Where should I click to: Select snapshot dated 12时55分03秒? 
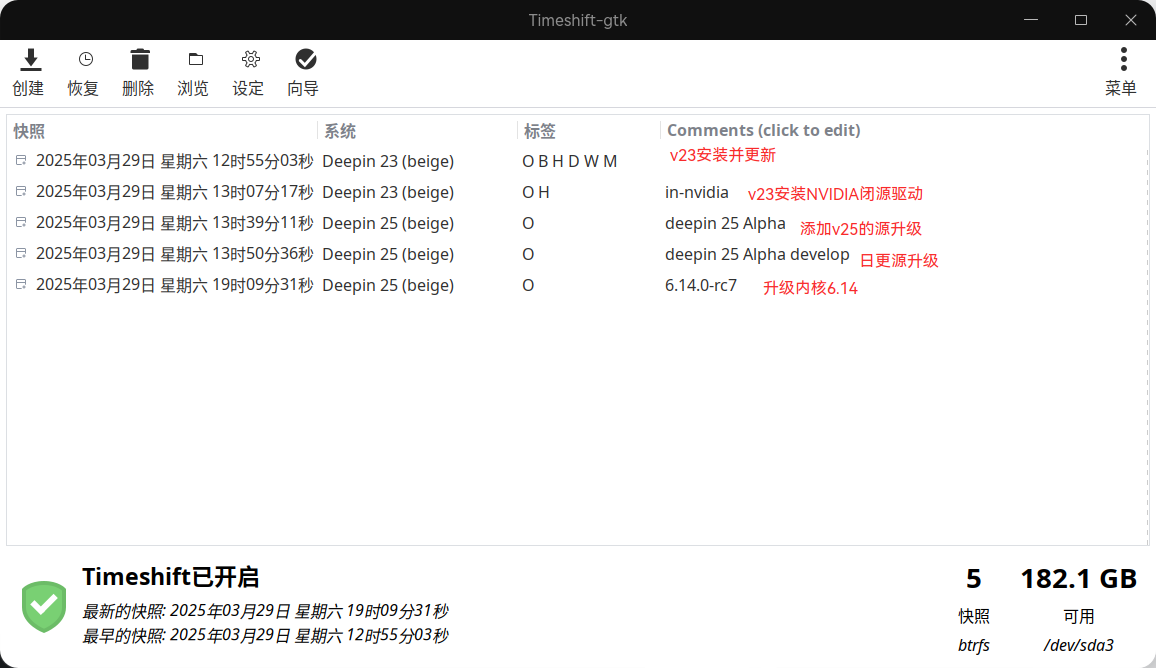[175, 161]
